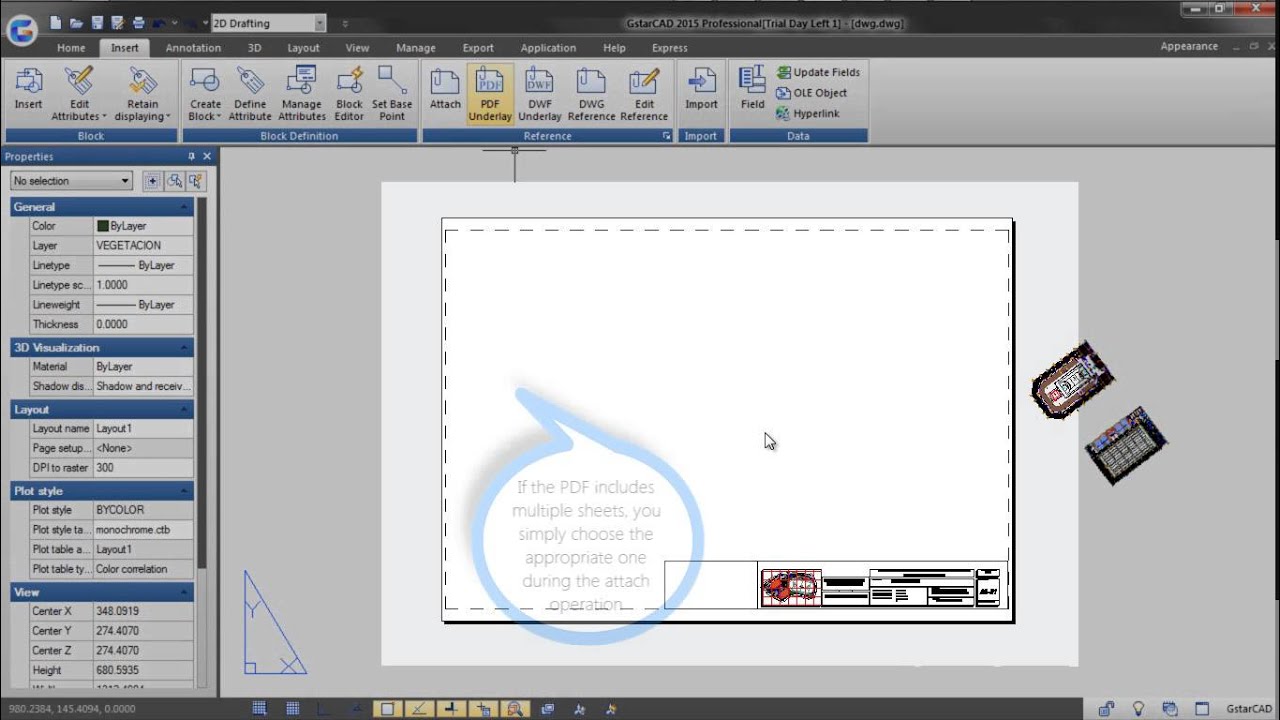
Task: Click Hyperlink in Data panel
Action: pos(807,114)
